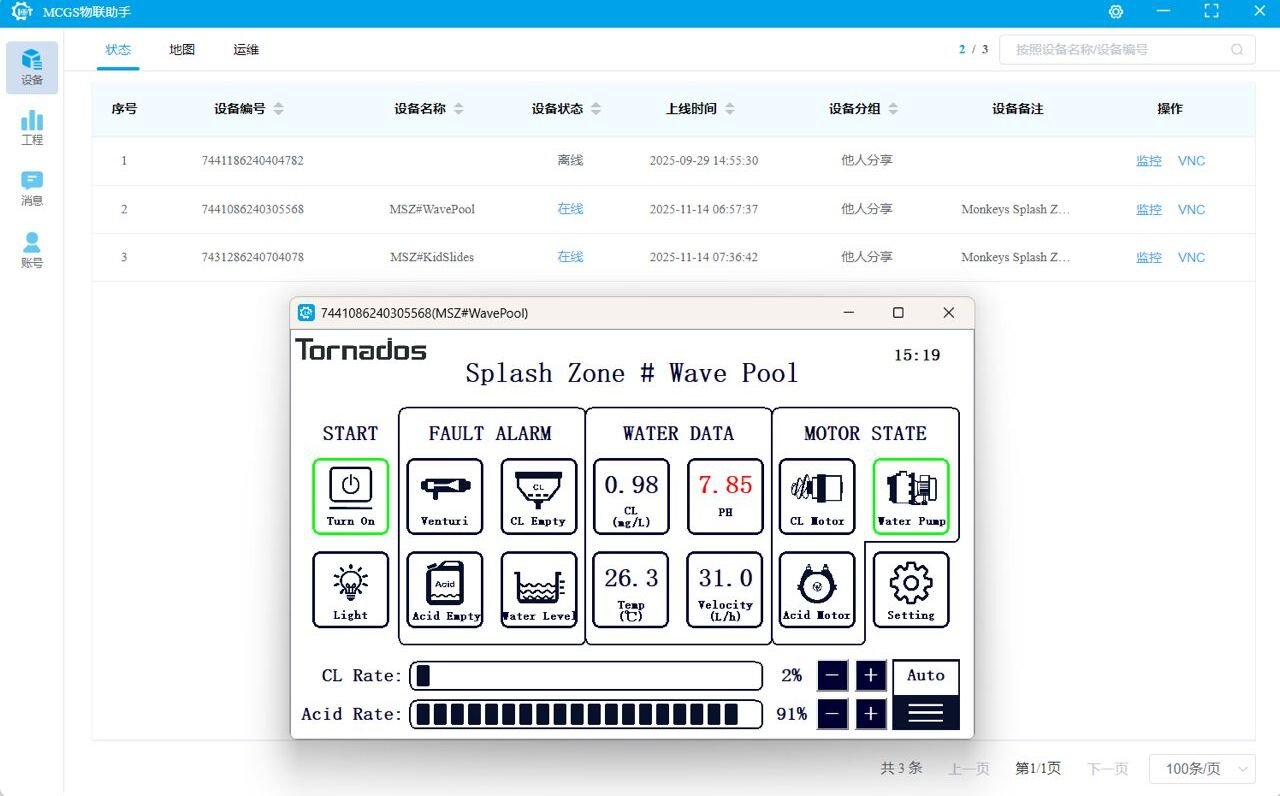Click VNC link for MSZ#KidSlides
The width and height of the screenshot is (1280, 796).
click(1191, 257)
